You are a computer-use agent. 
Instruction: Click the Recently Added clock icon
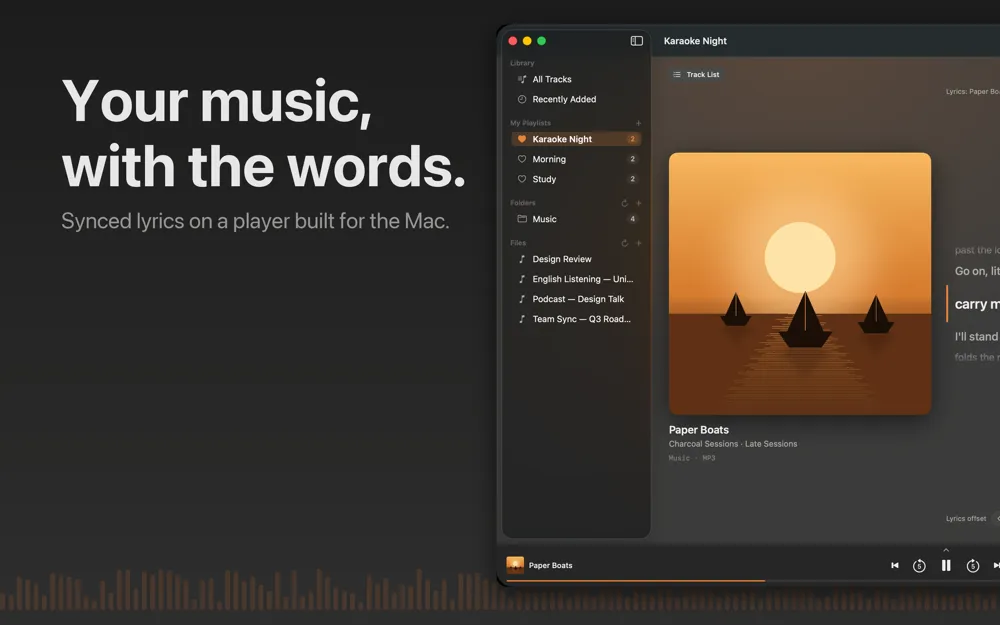pyautogui.click(x=522, y=99)
